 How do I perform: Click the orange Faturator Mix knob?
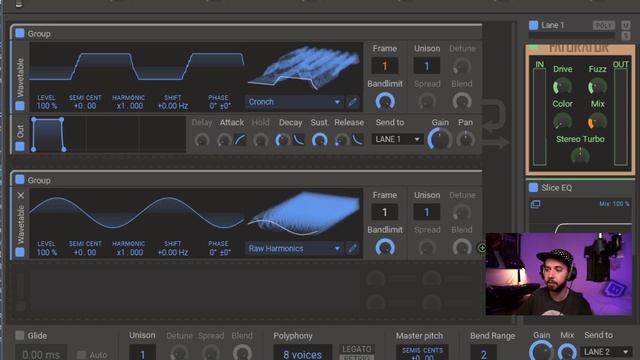pos(597,121)
